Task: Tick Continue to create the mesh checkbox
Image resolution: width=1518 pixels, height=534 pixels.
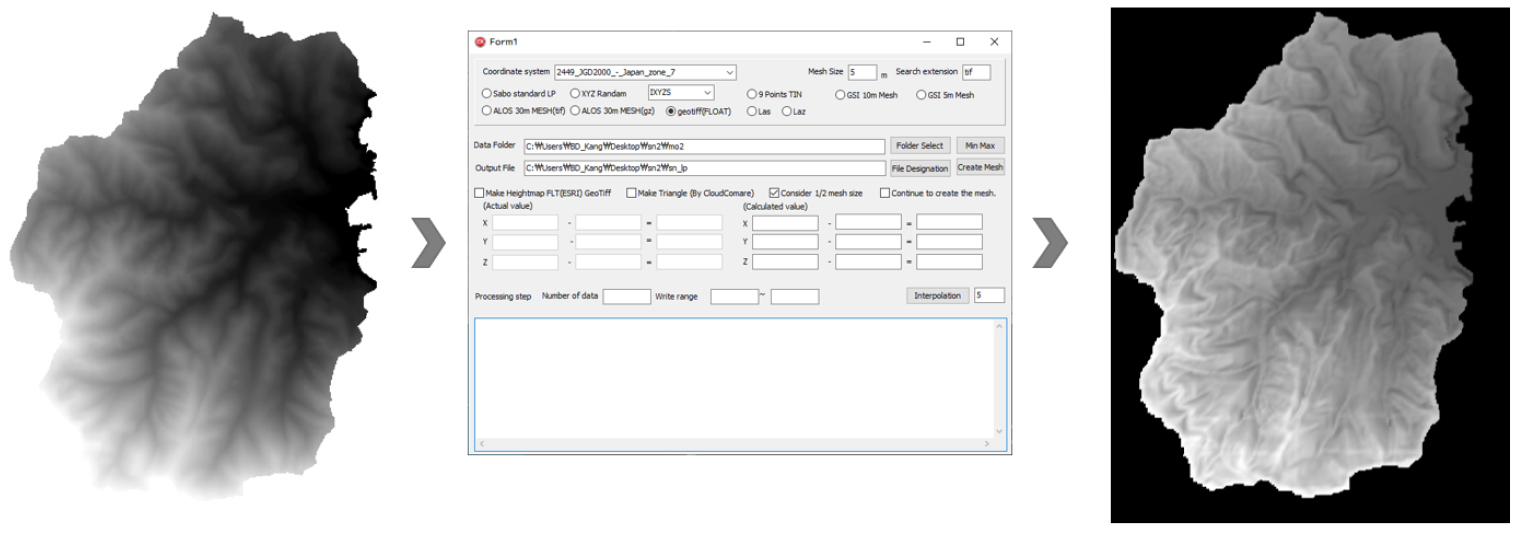Action: (x=884, y=193)
